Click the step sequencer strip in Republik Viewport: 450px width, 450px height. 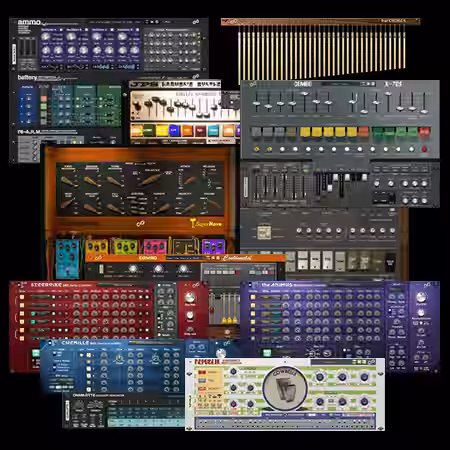click(285, 423)
